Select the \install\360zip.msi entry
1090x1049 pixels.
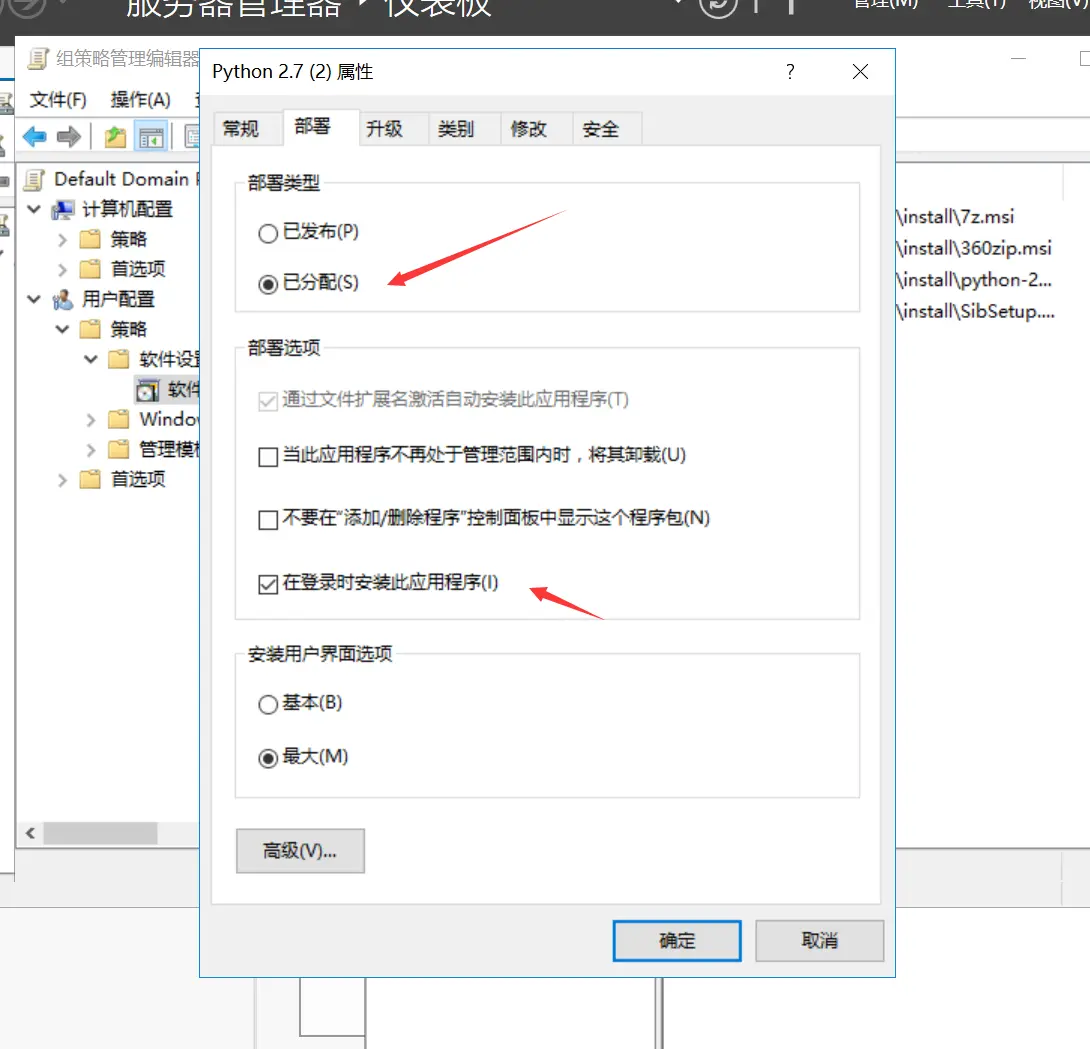(974, 248)
